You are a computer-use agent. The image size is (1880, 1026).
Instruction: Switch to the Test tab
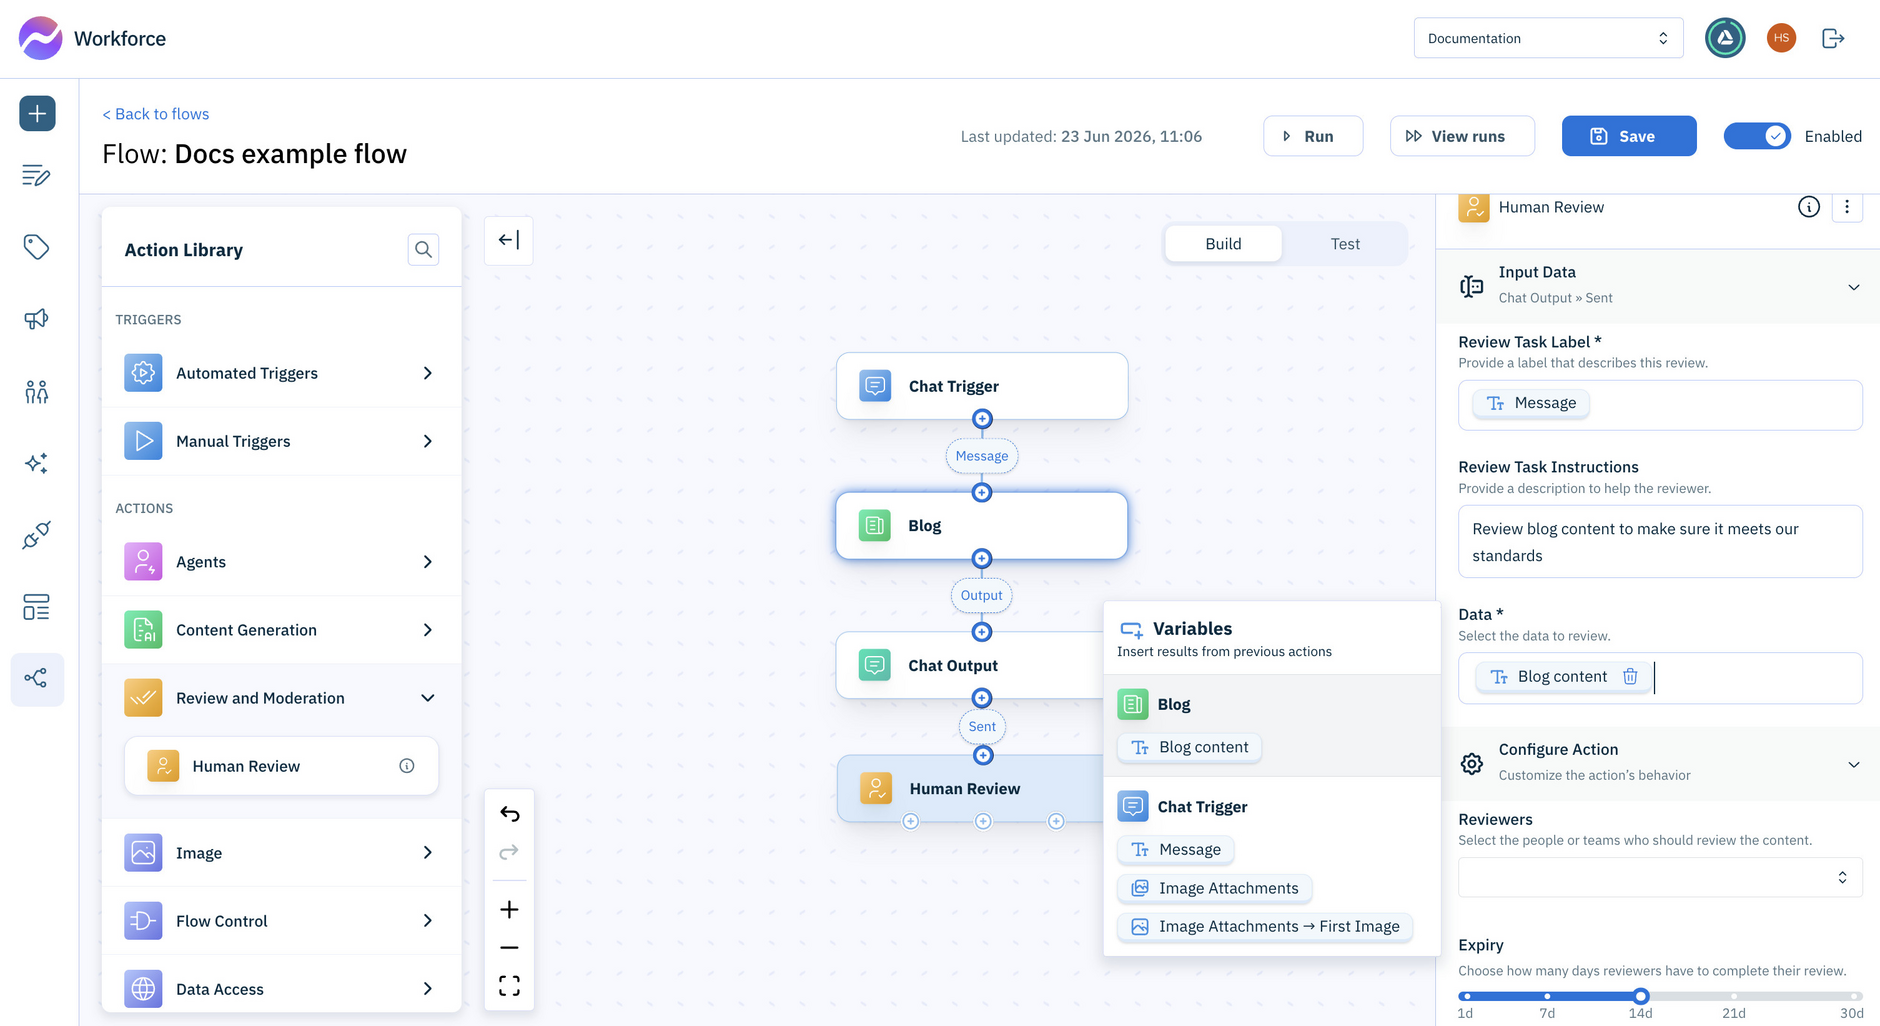(1345, 244)
